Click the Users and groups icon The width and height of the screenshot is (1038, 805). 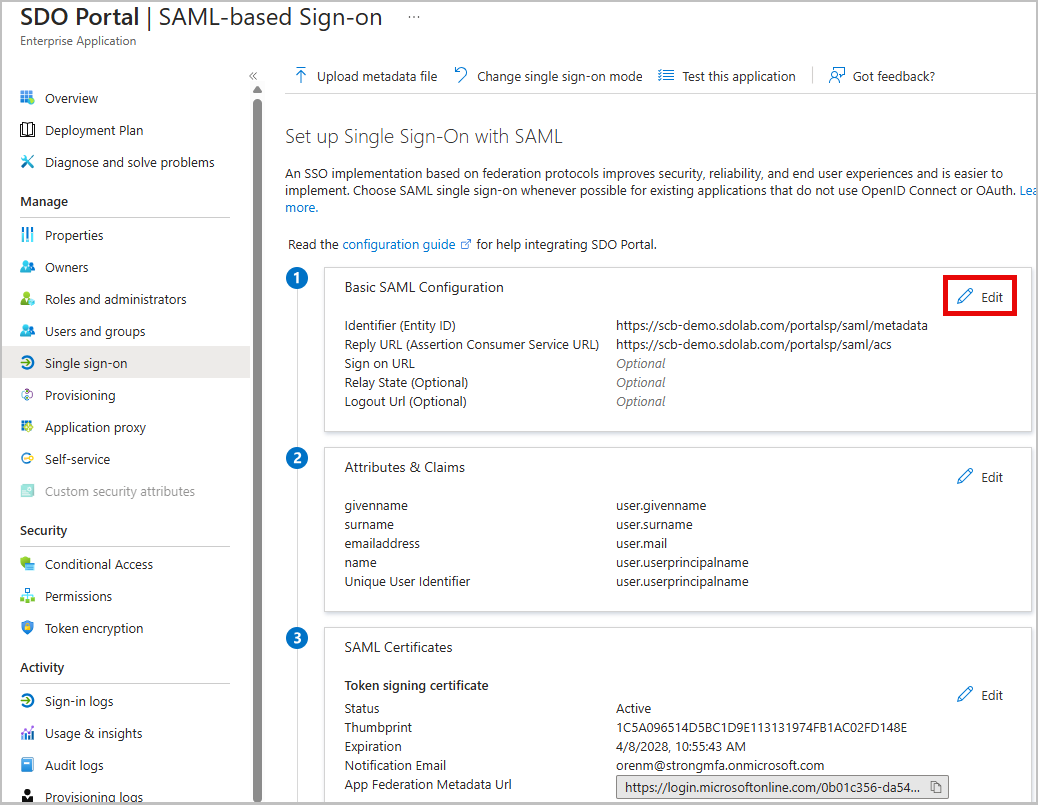[27, 330]
